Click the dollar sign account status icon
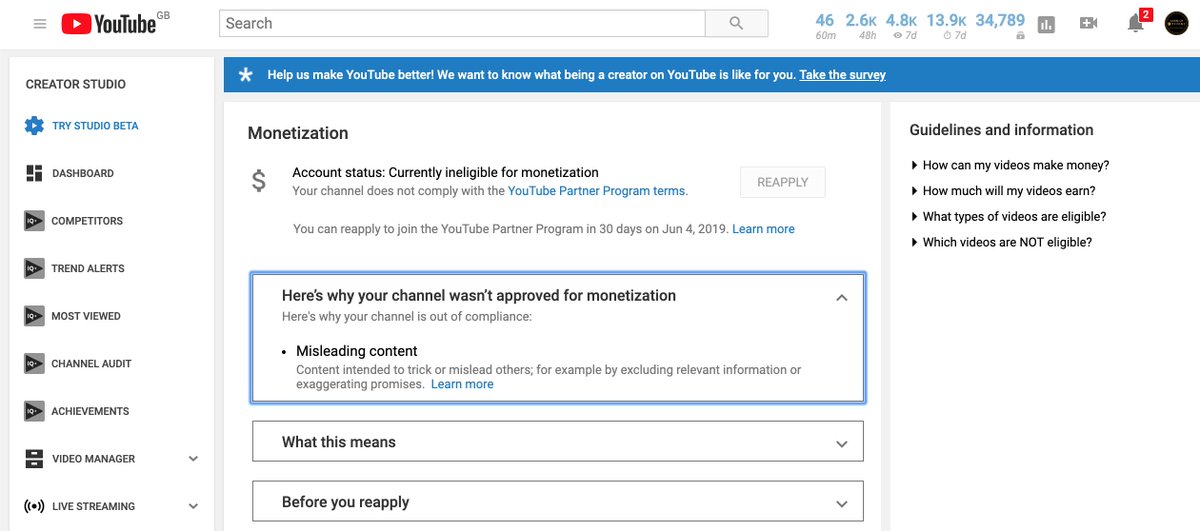 pos(259,181)
